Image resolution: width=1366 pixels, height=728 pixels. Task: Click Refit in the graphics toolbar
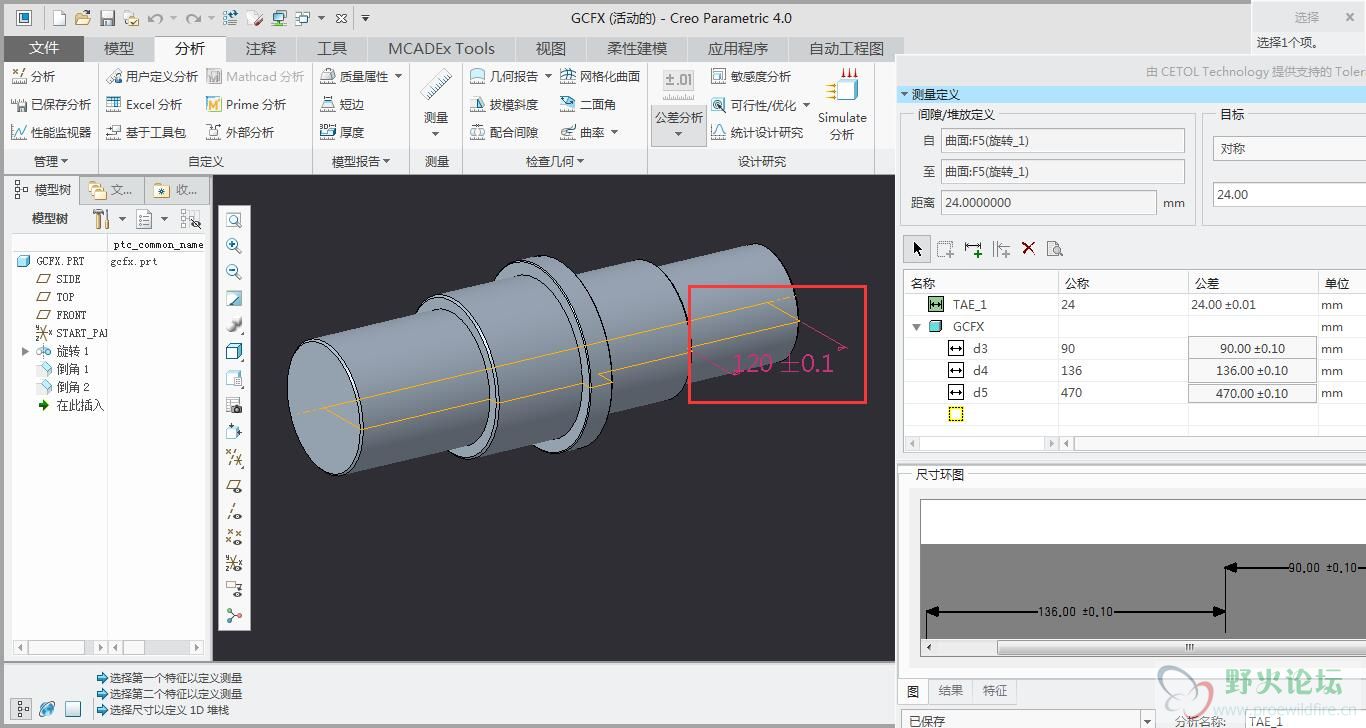pos(234,220)
